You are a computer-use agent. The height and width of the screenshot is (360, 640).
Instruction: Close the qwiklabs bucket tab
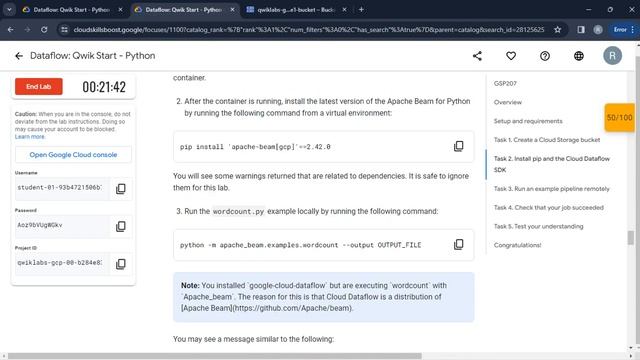[344, 9]
